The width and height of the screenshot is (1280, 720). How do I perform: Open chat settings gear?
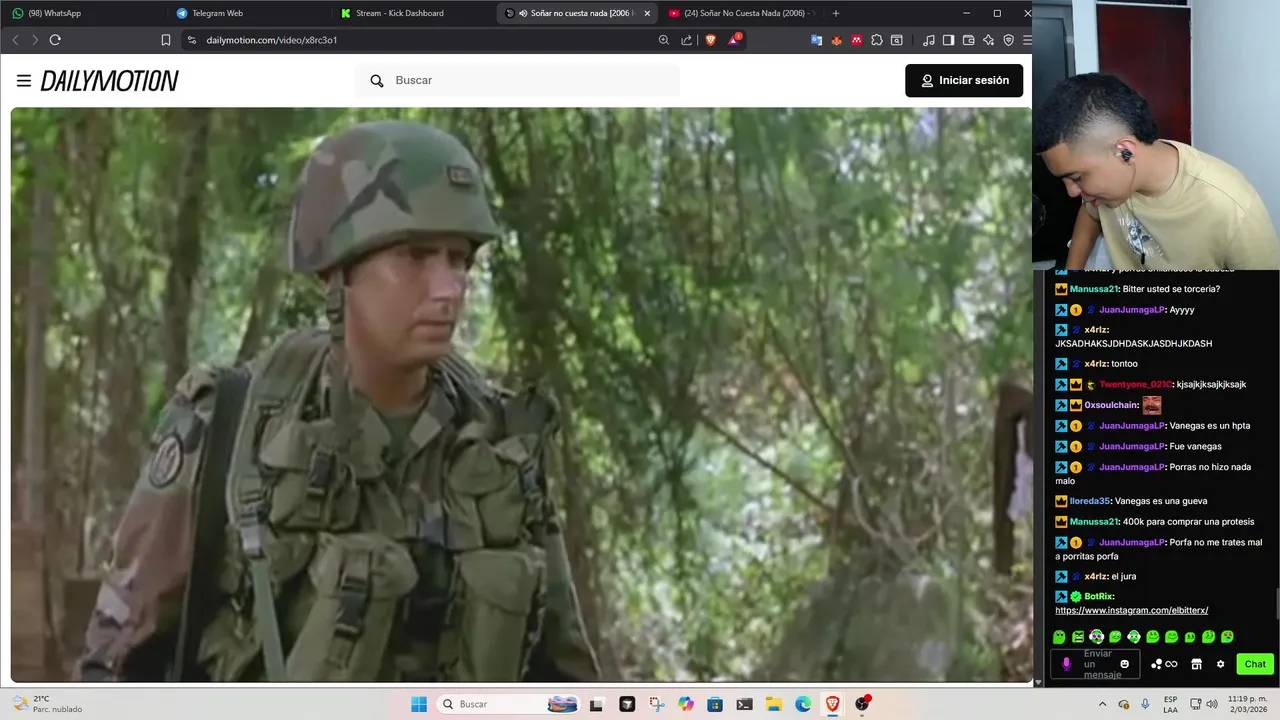pos(1220,664)
